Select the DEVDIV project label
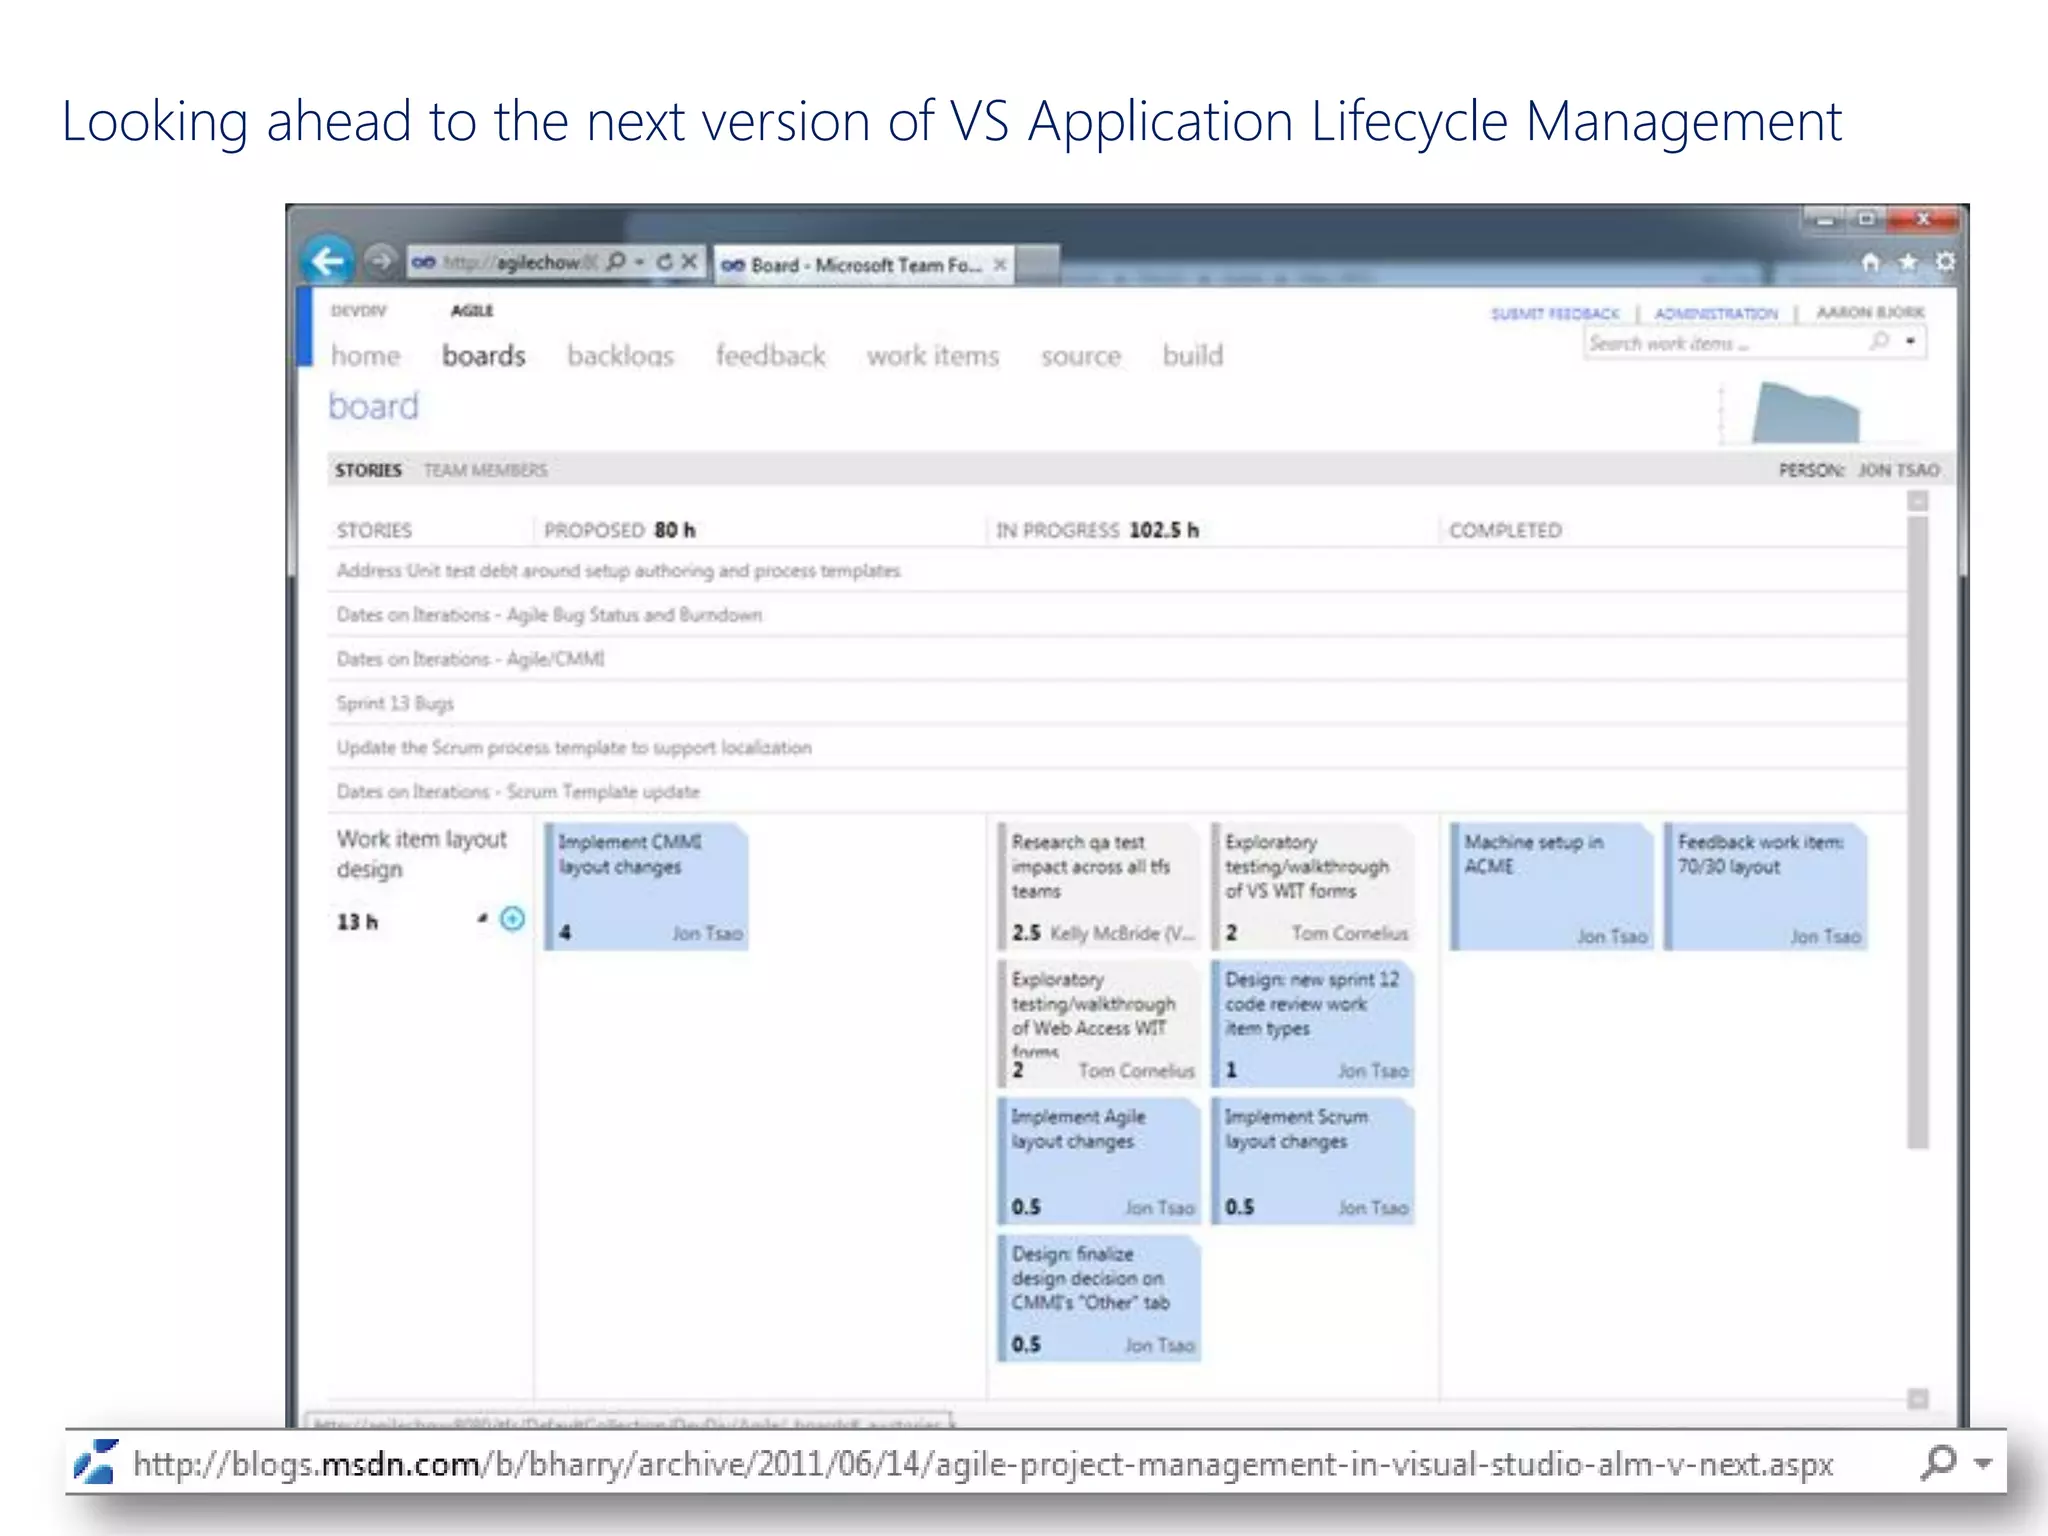The image size is (2048, 1536). 358,311
